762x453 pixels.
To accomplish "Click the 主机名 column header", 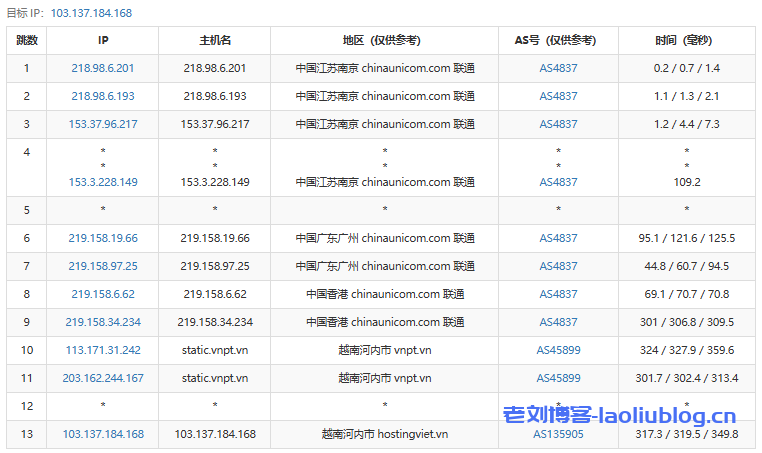I will [x=215, y=40].
